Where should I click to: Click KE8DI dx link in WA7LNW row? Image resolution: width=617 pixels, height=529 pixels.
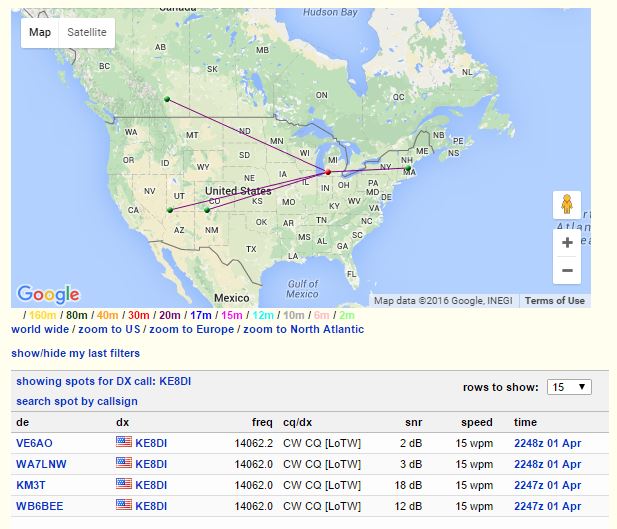[151, 464]
